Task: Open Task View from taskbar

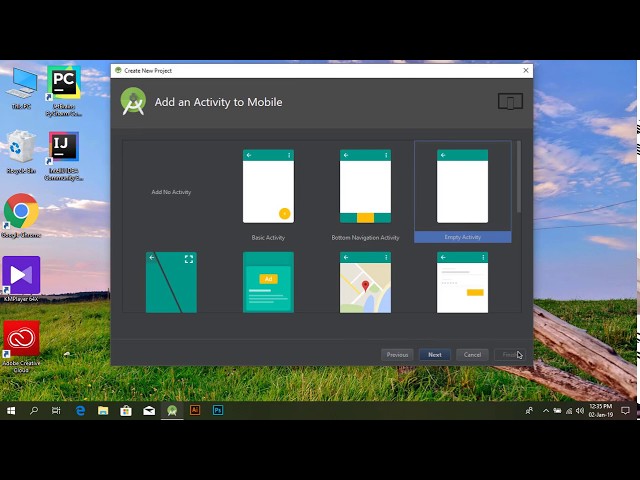Action: pos(56,411)
